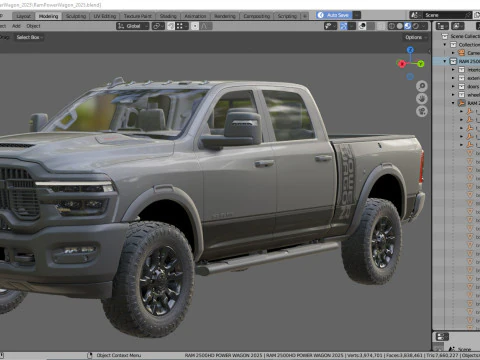The width and height of the screenshot is (480, 360).
Task: Expand the interior collection
Action: 453,70
